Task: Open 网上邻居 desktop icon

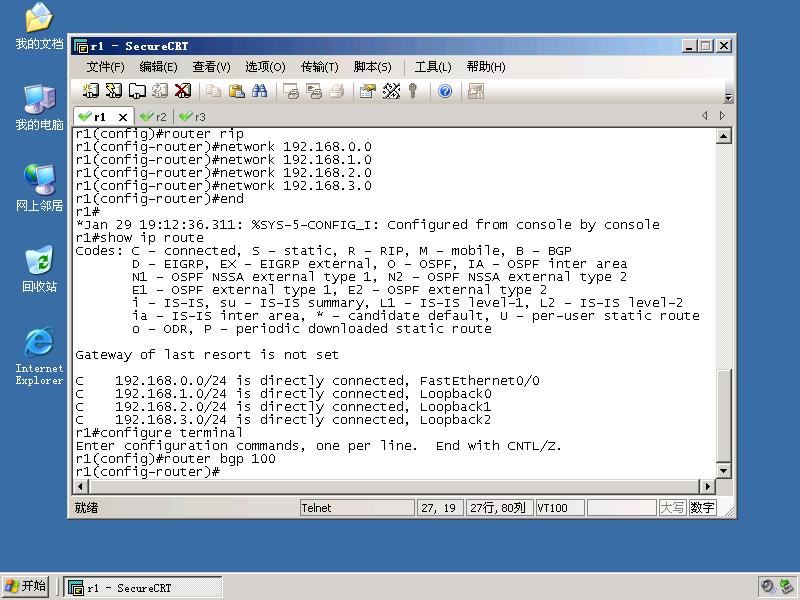Action: pyautogui.click(x=39, y=188)
